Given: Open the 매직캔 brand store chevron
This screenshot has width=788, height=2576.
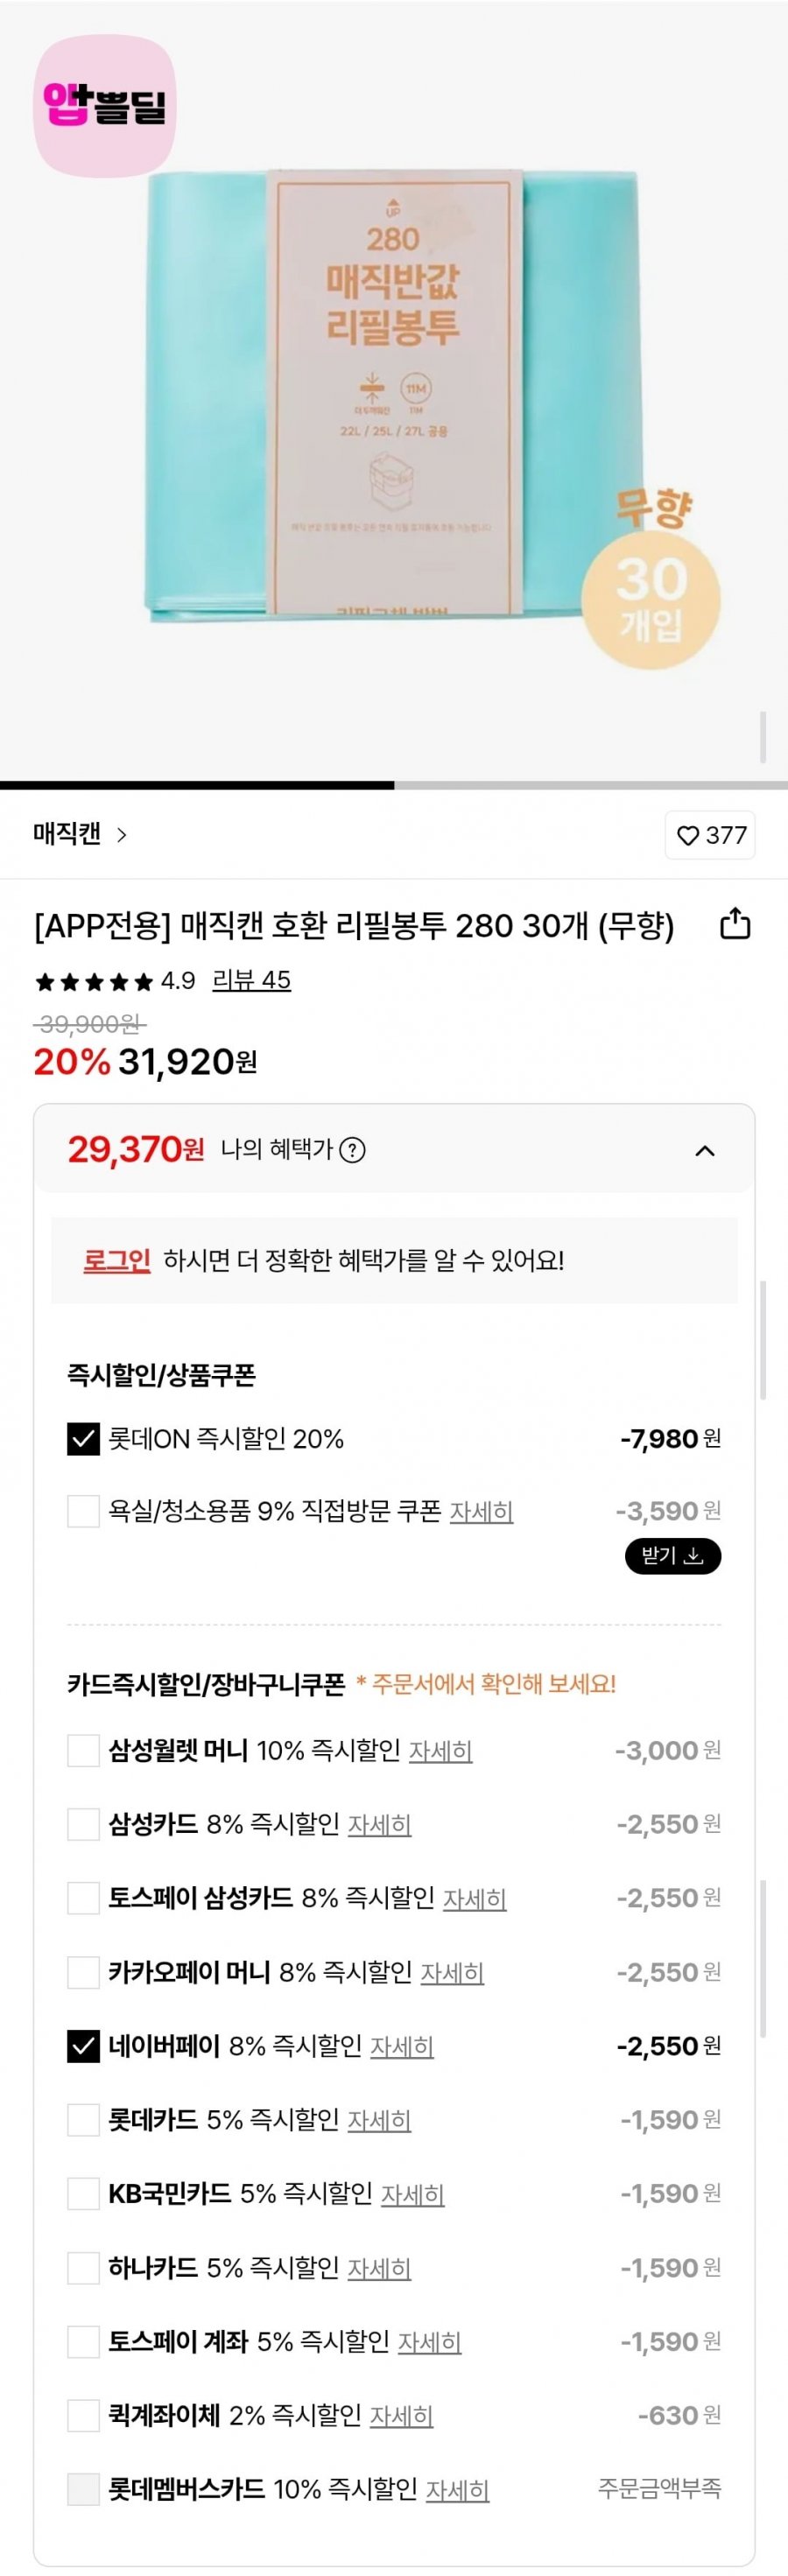Looking at the screenshot, I should point(122,835).
